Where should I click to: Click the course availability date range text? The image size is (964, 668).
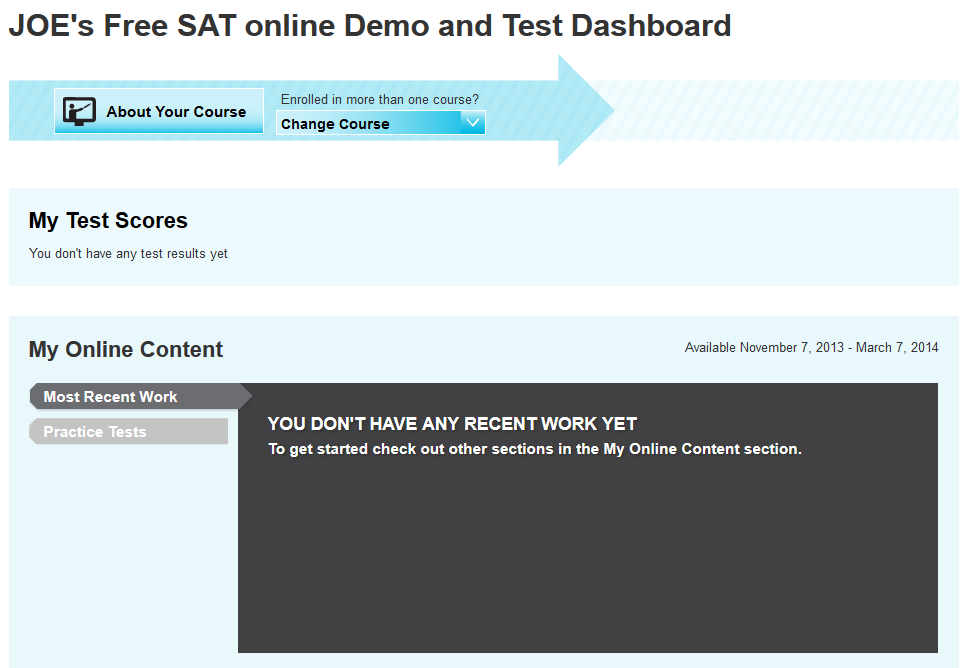click(x=811, y=348)
